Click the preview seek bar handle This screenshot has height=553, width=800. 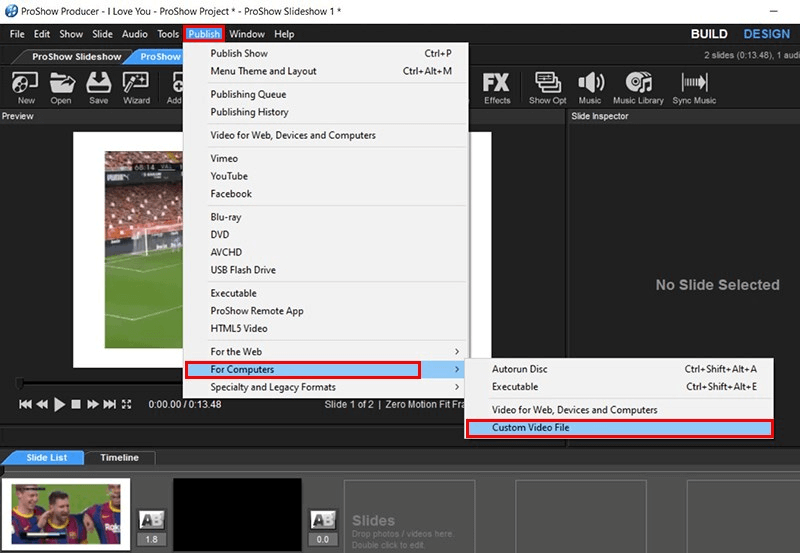pos(20,384)
